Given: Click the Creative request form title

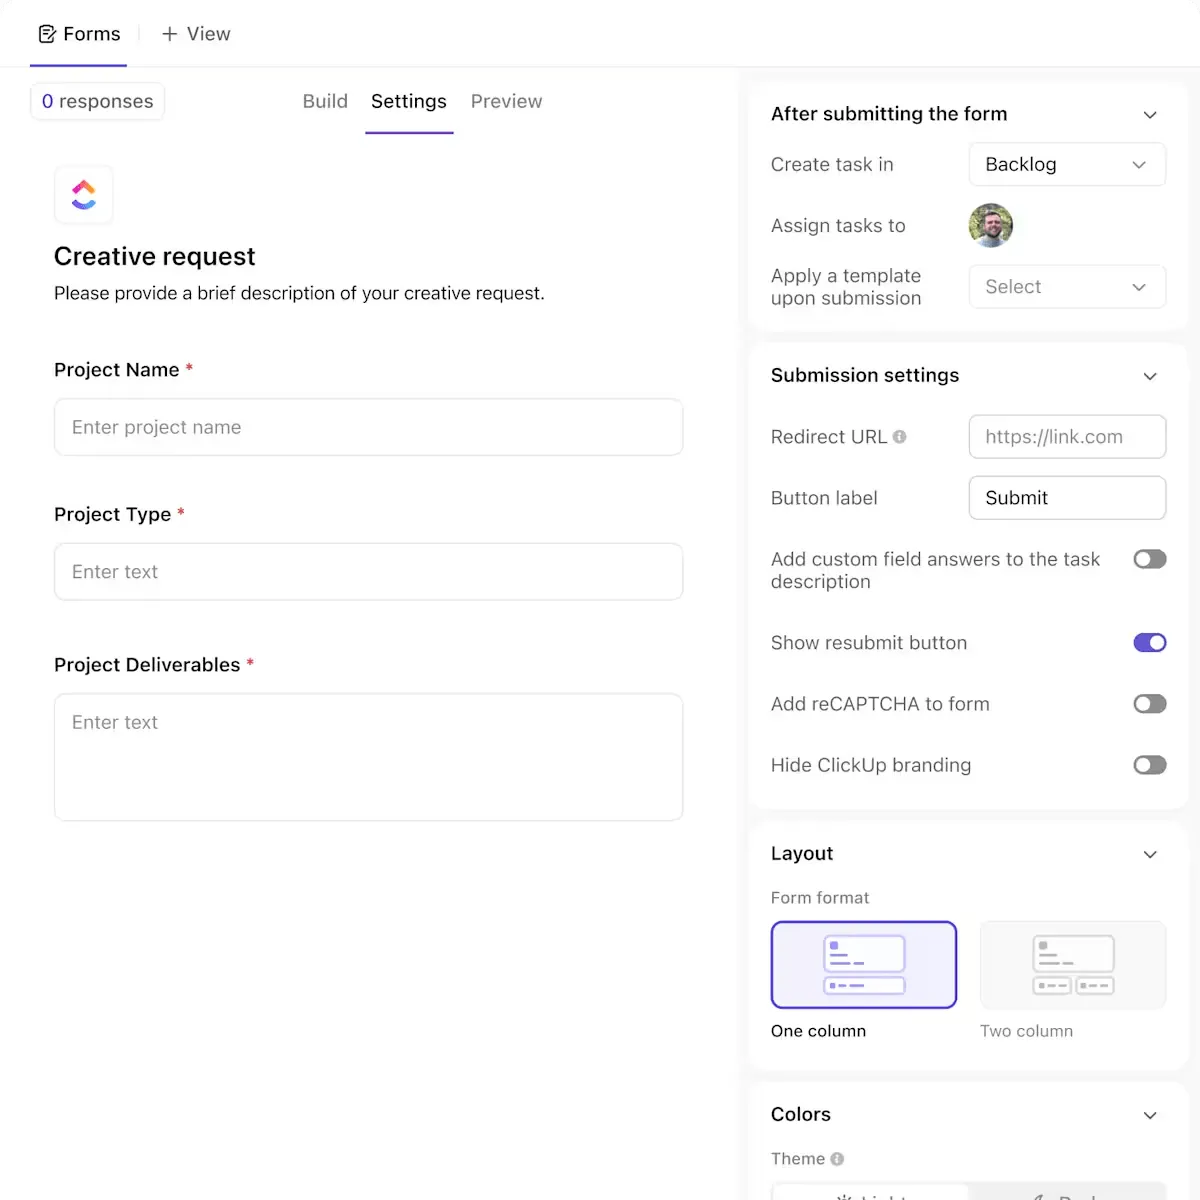Looking at the screenshot, I should click(x=155, y=257).
